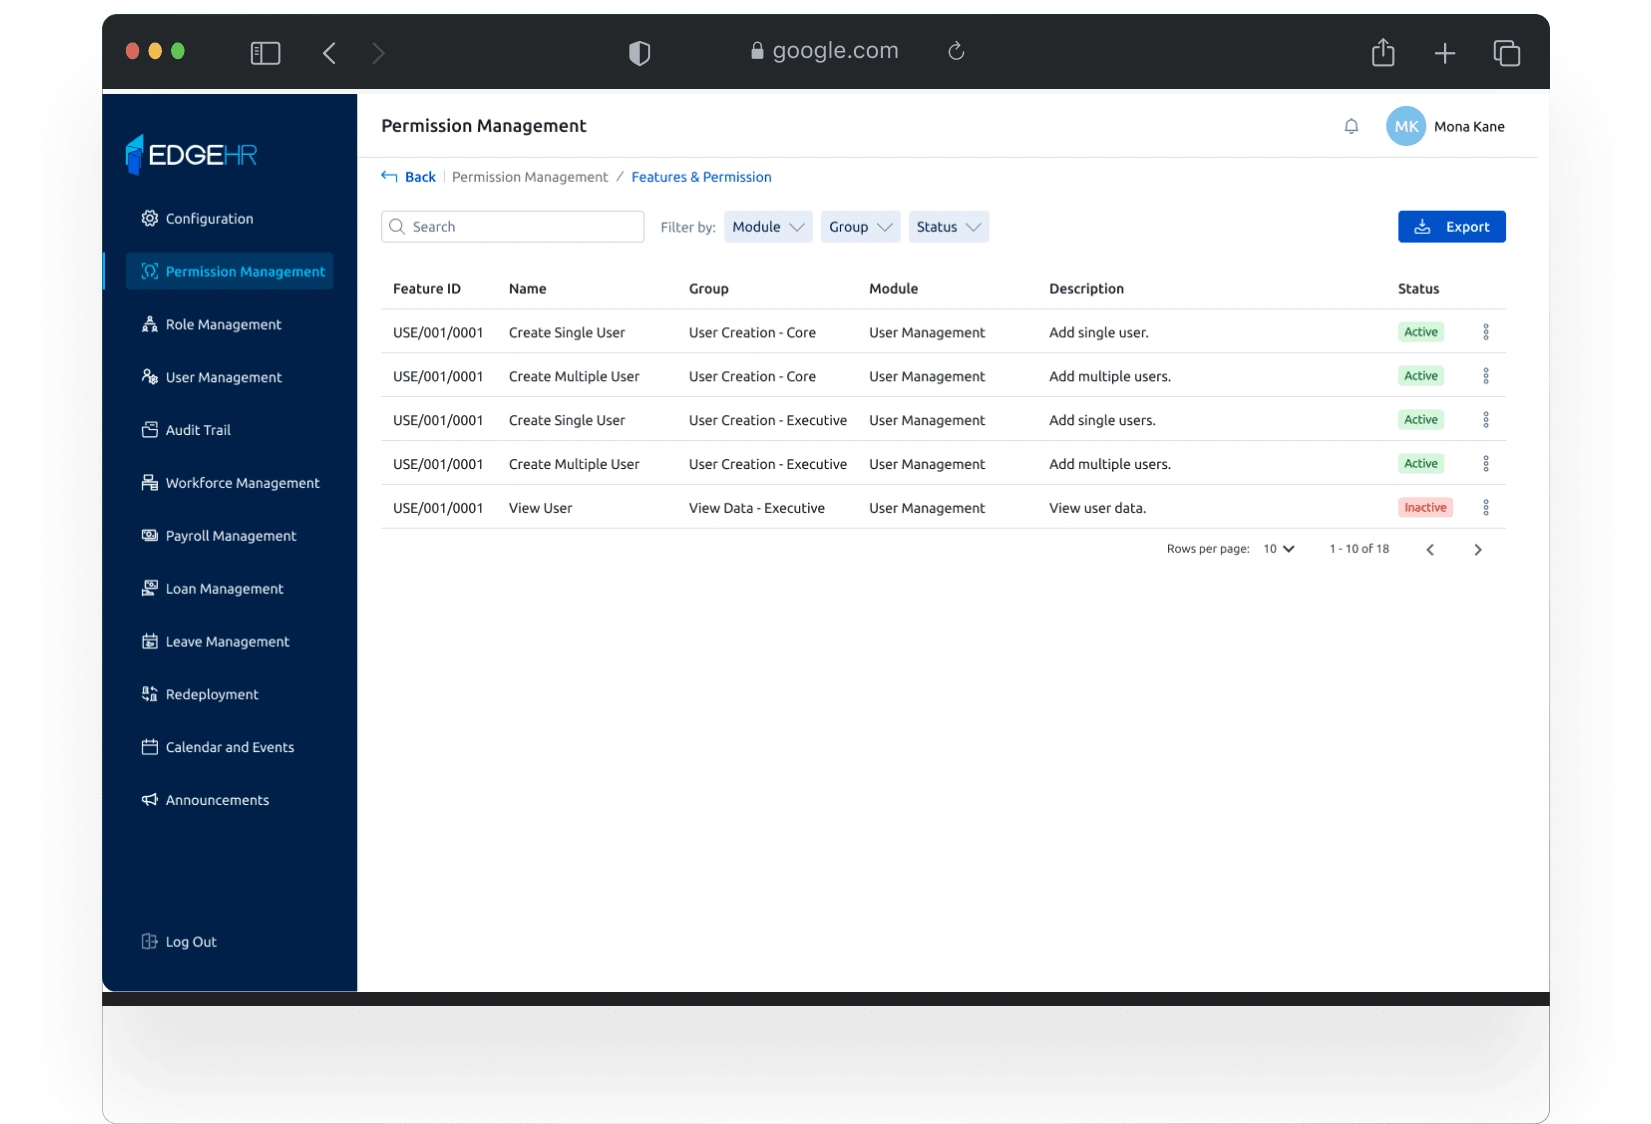Viewport: 1651px width, 1124px height.
Task: Click the User Management icon in sidebar
Action: 150,377
